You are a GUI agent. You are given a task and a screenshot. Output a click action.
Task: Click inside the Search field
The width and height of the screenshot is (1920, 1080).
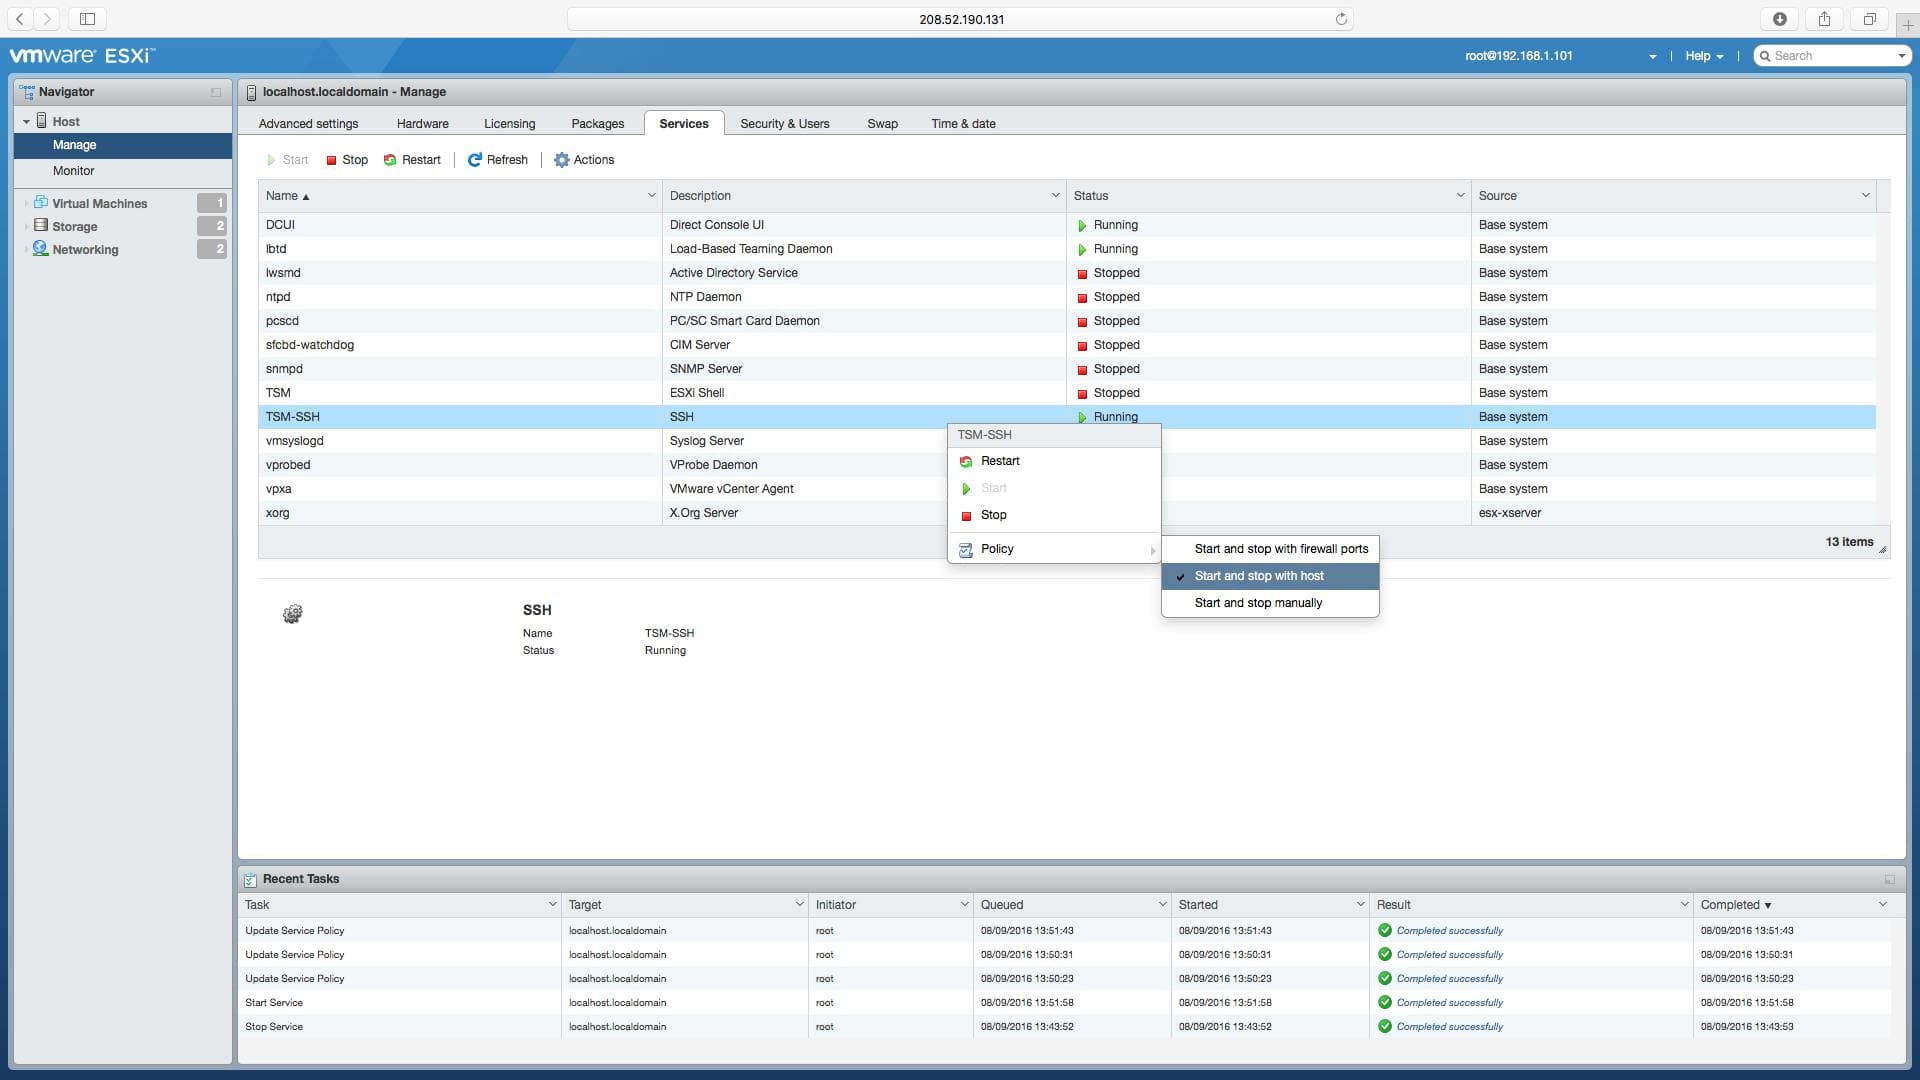pyautogui.click(x=1830, y=55)
